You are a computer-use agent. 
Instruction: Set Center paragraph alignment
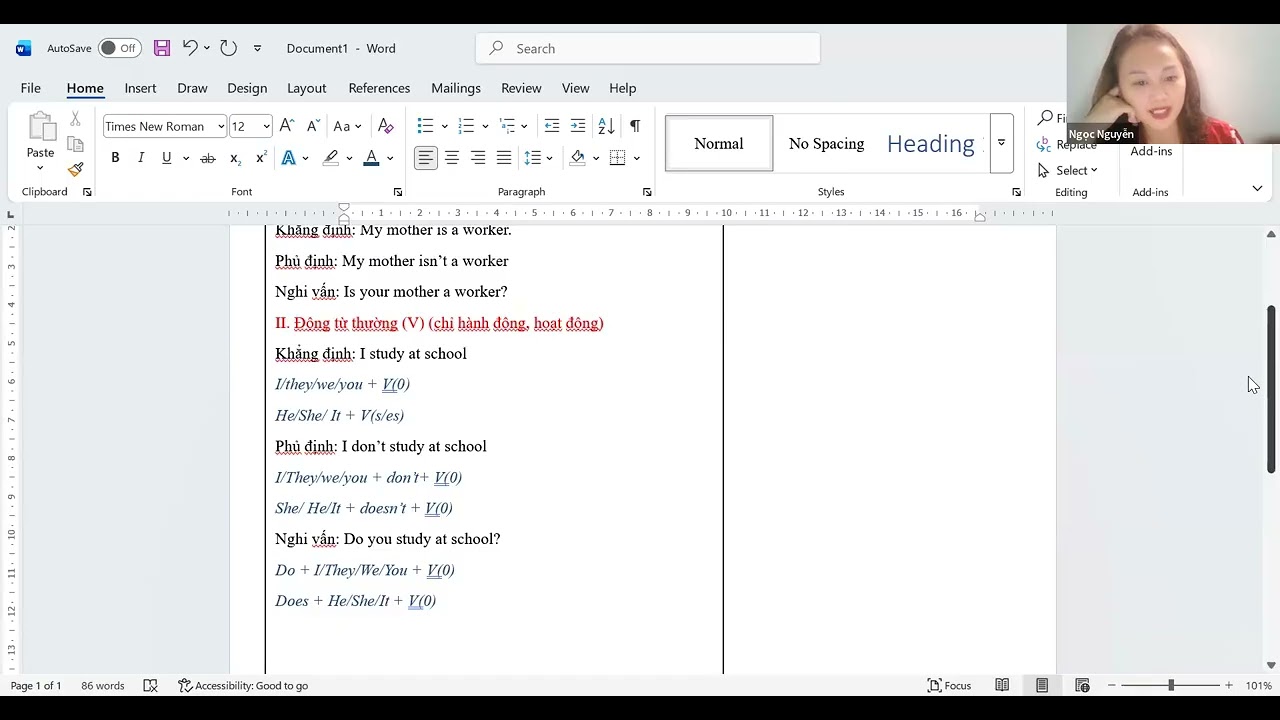tap(452, 158)
